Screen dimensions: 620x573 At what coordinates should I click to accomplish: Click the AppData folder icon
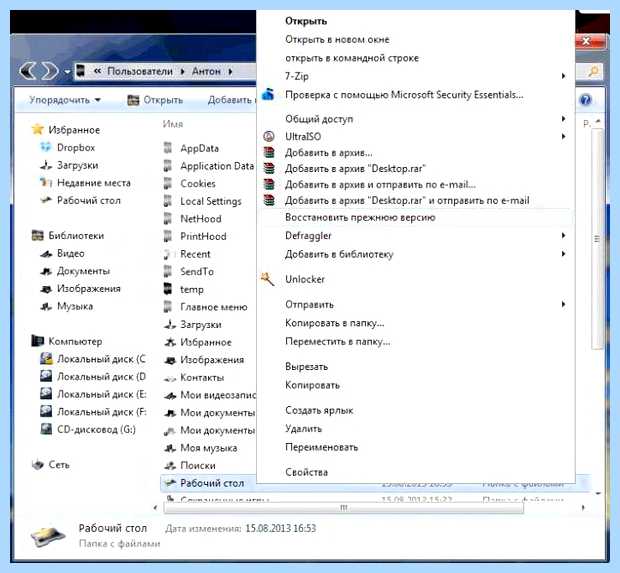click(x=168, y=148)
